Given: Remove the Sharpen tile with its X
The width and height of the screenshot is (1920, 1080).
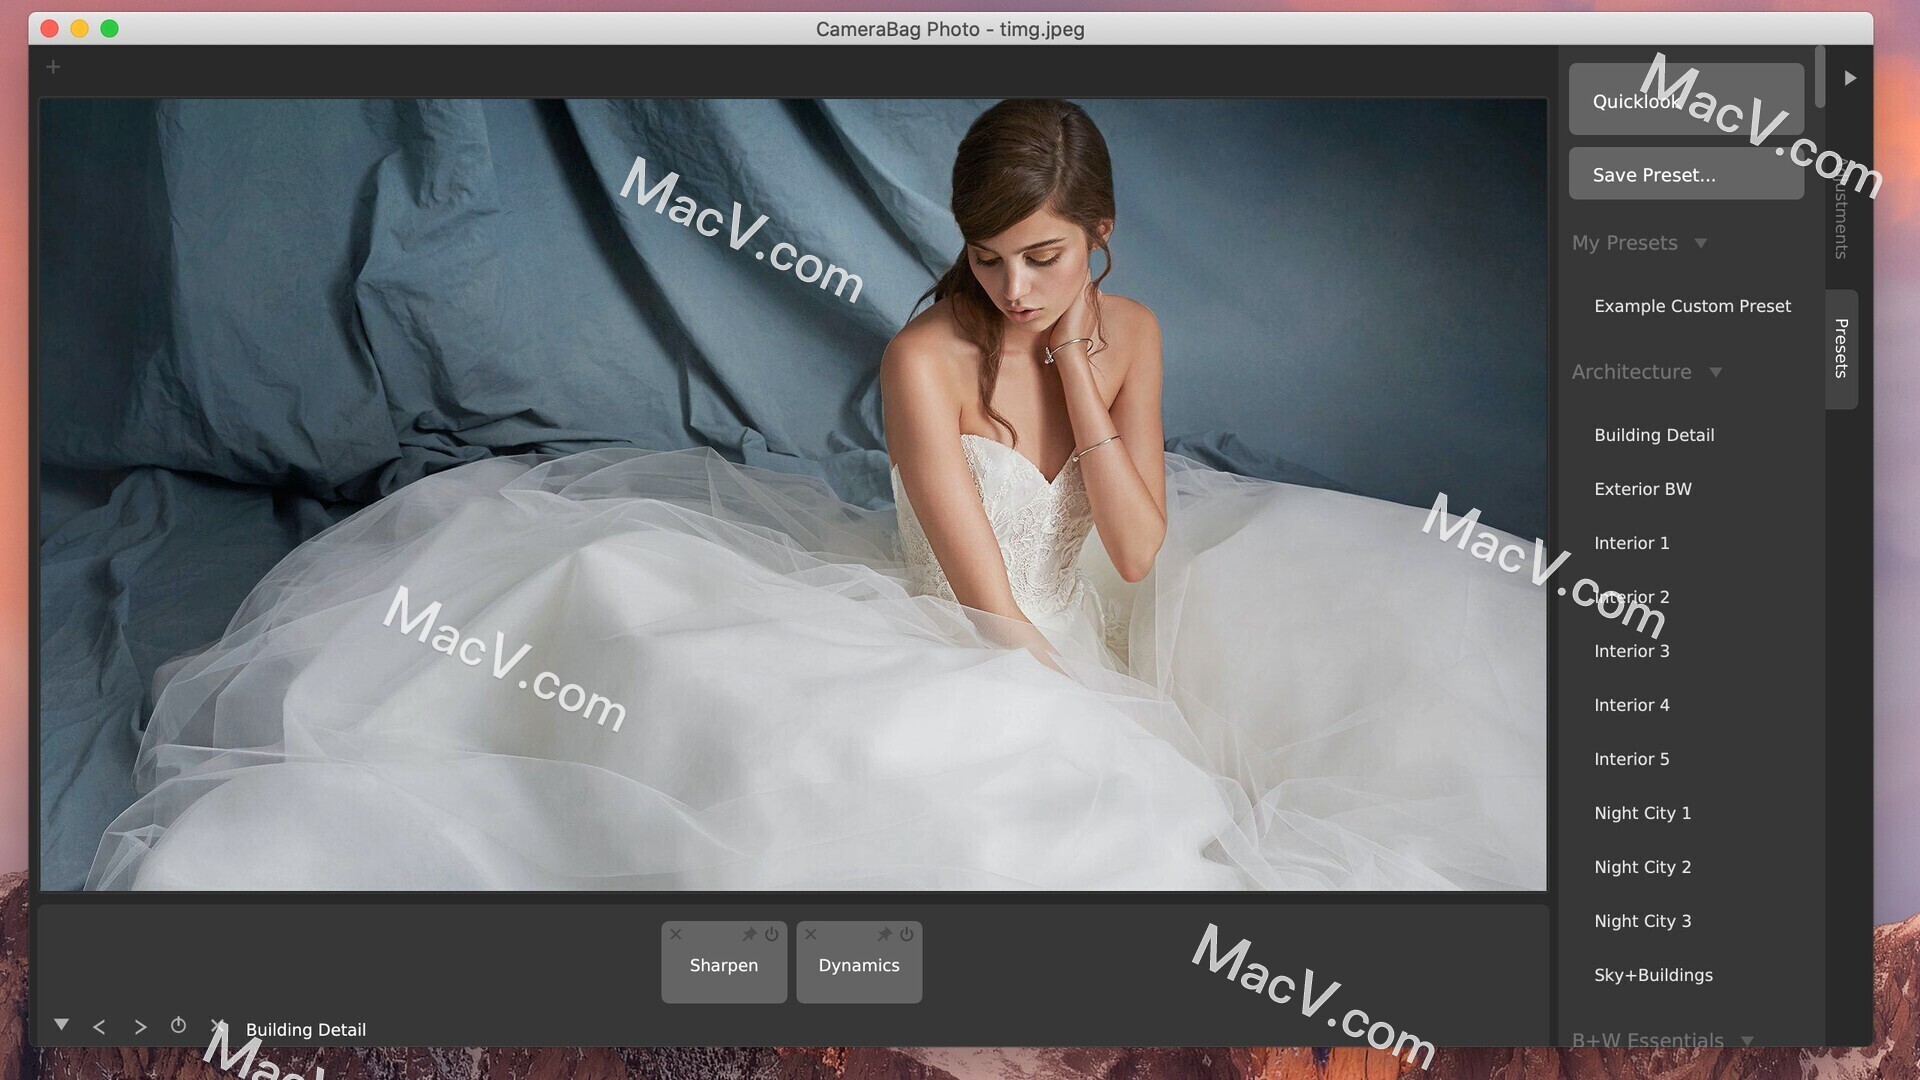Looking at the screenshot, I should tap(676, 934).
